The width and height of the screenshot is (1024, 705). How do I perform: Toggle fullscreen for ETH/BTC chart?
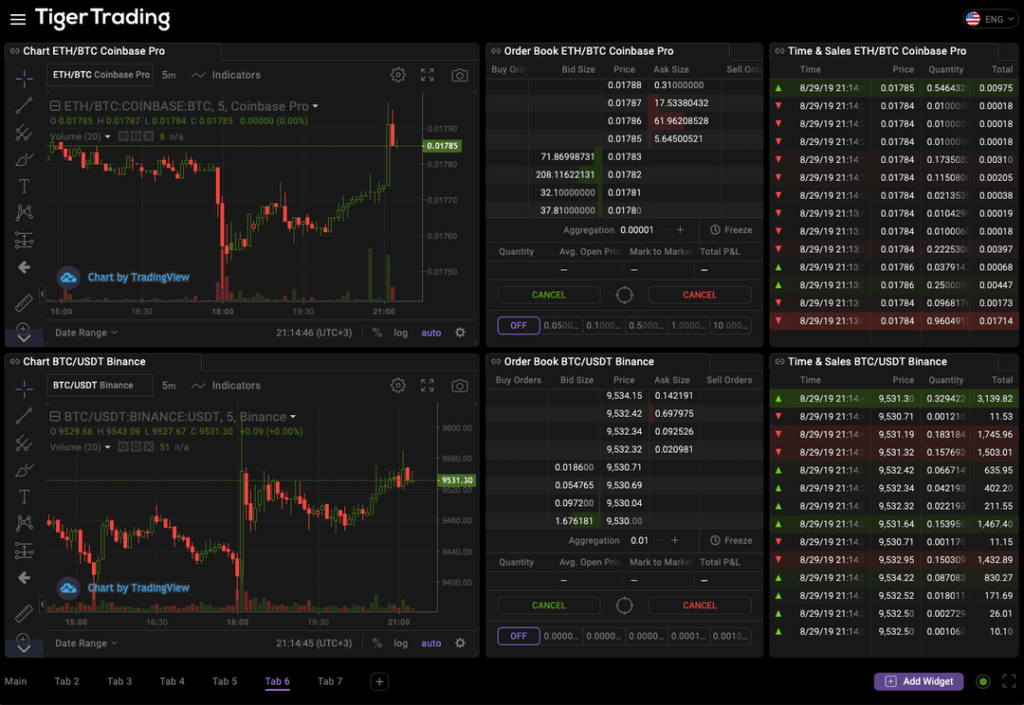click(x=427, y=75)
